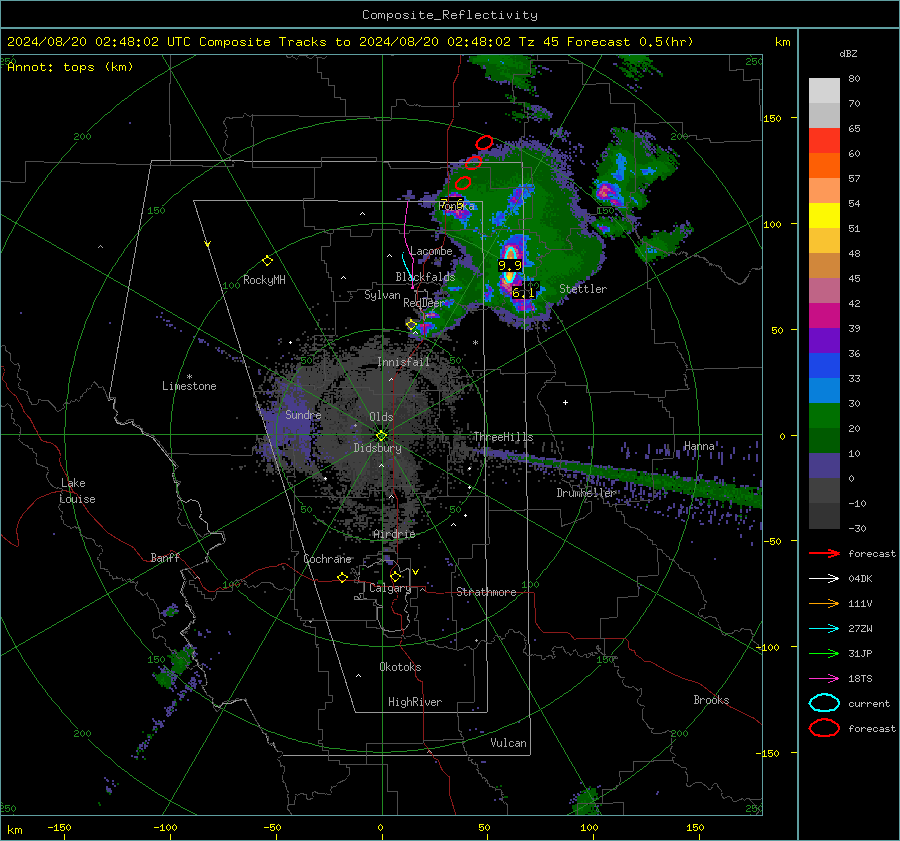
Task: Click the Cochrane label
Action: (327, 559)
